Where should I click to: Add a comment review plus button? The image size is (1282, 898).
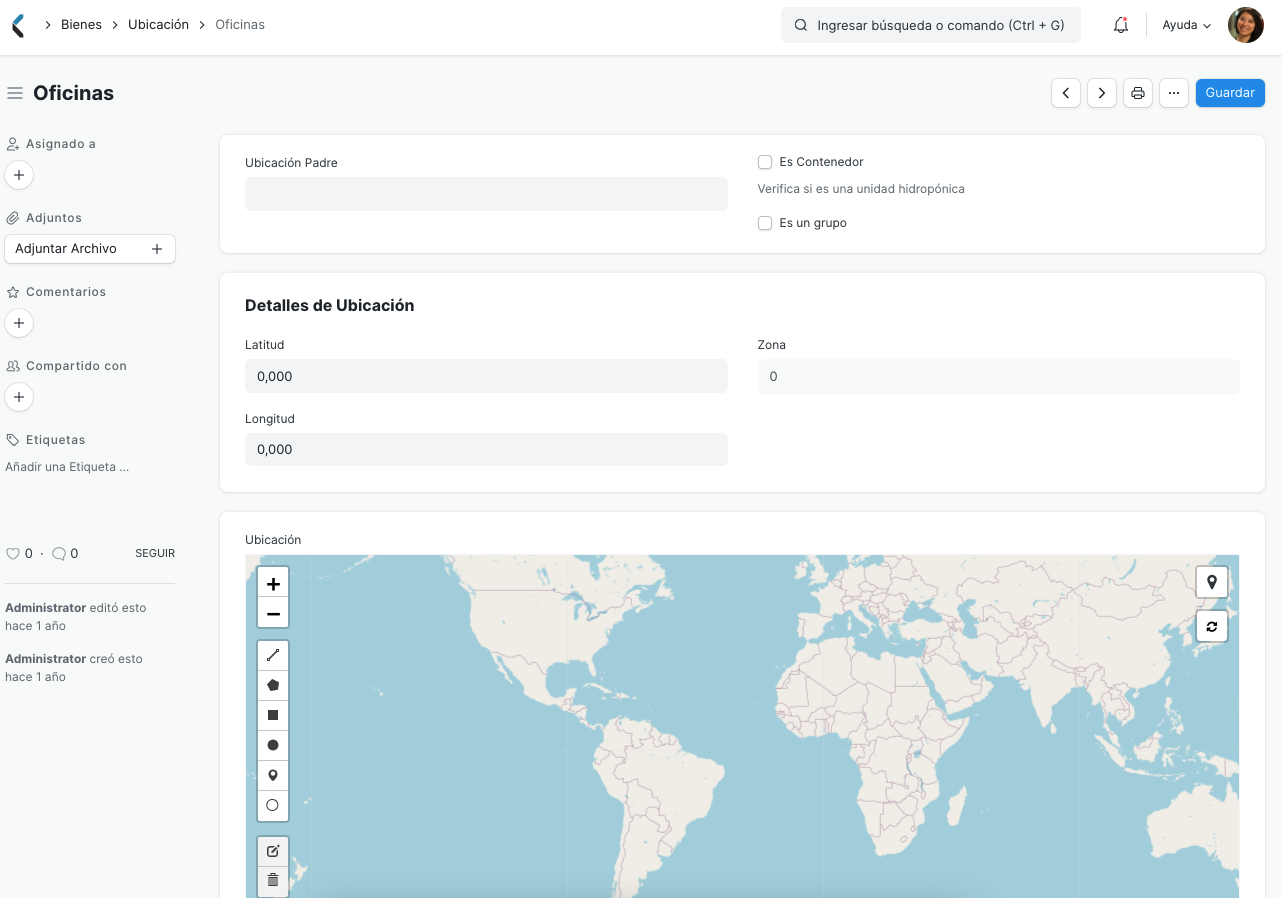pos(19,323)
